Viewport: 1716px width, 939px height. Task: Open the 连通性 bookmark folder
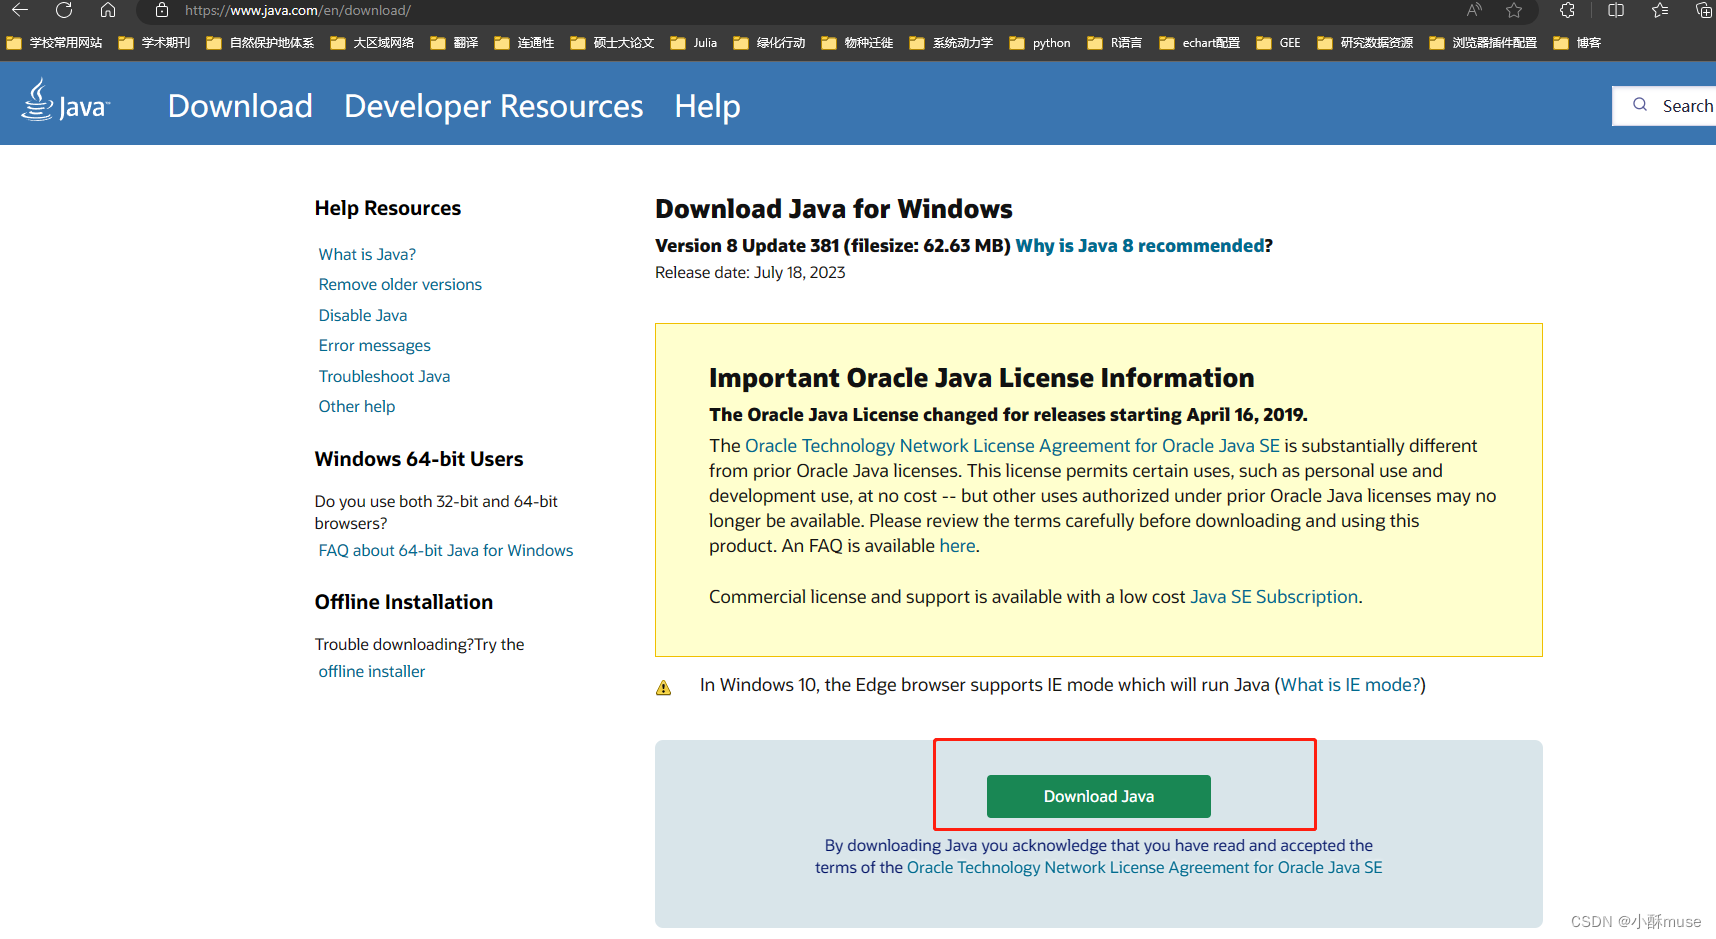click(x=524, y=43)
